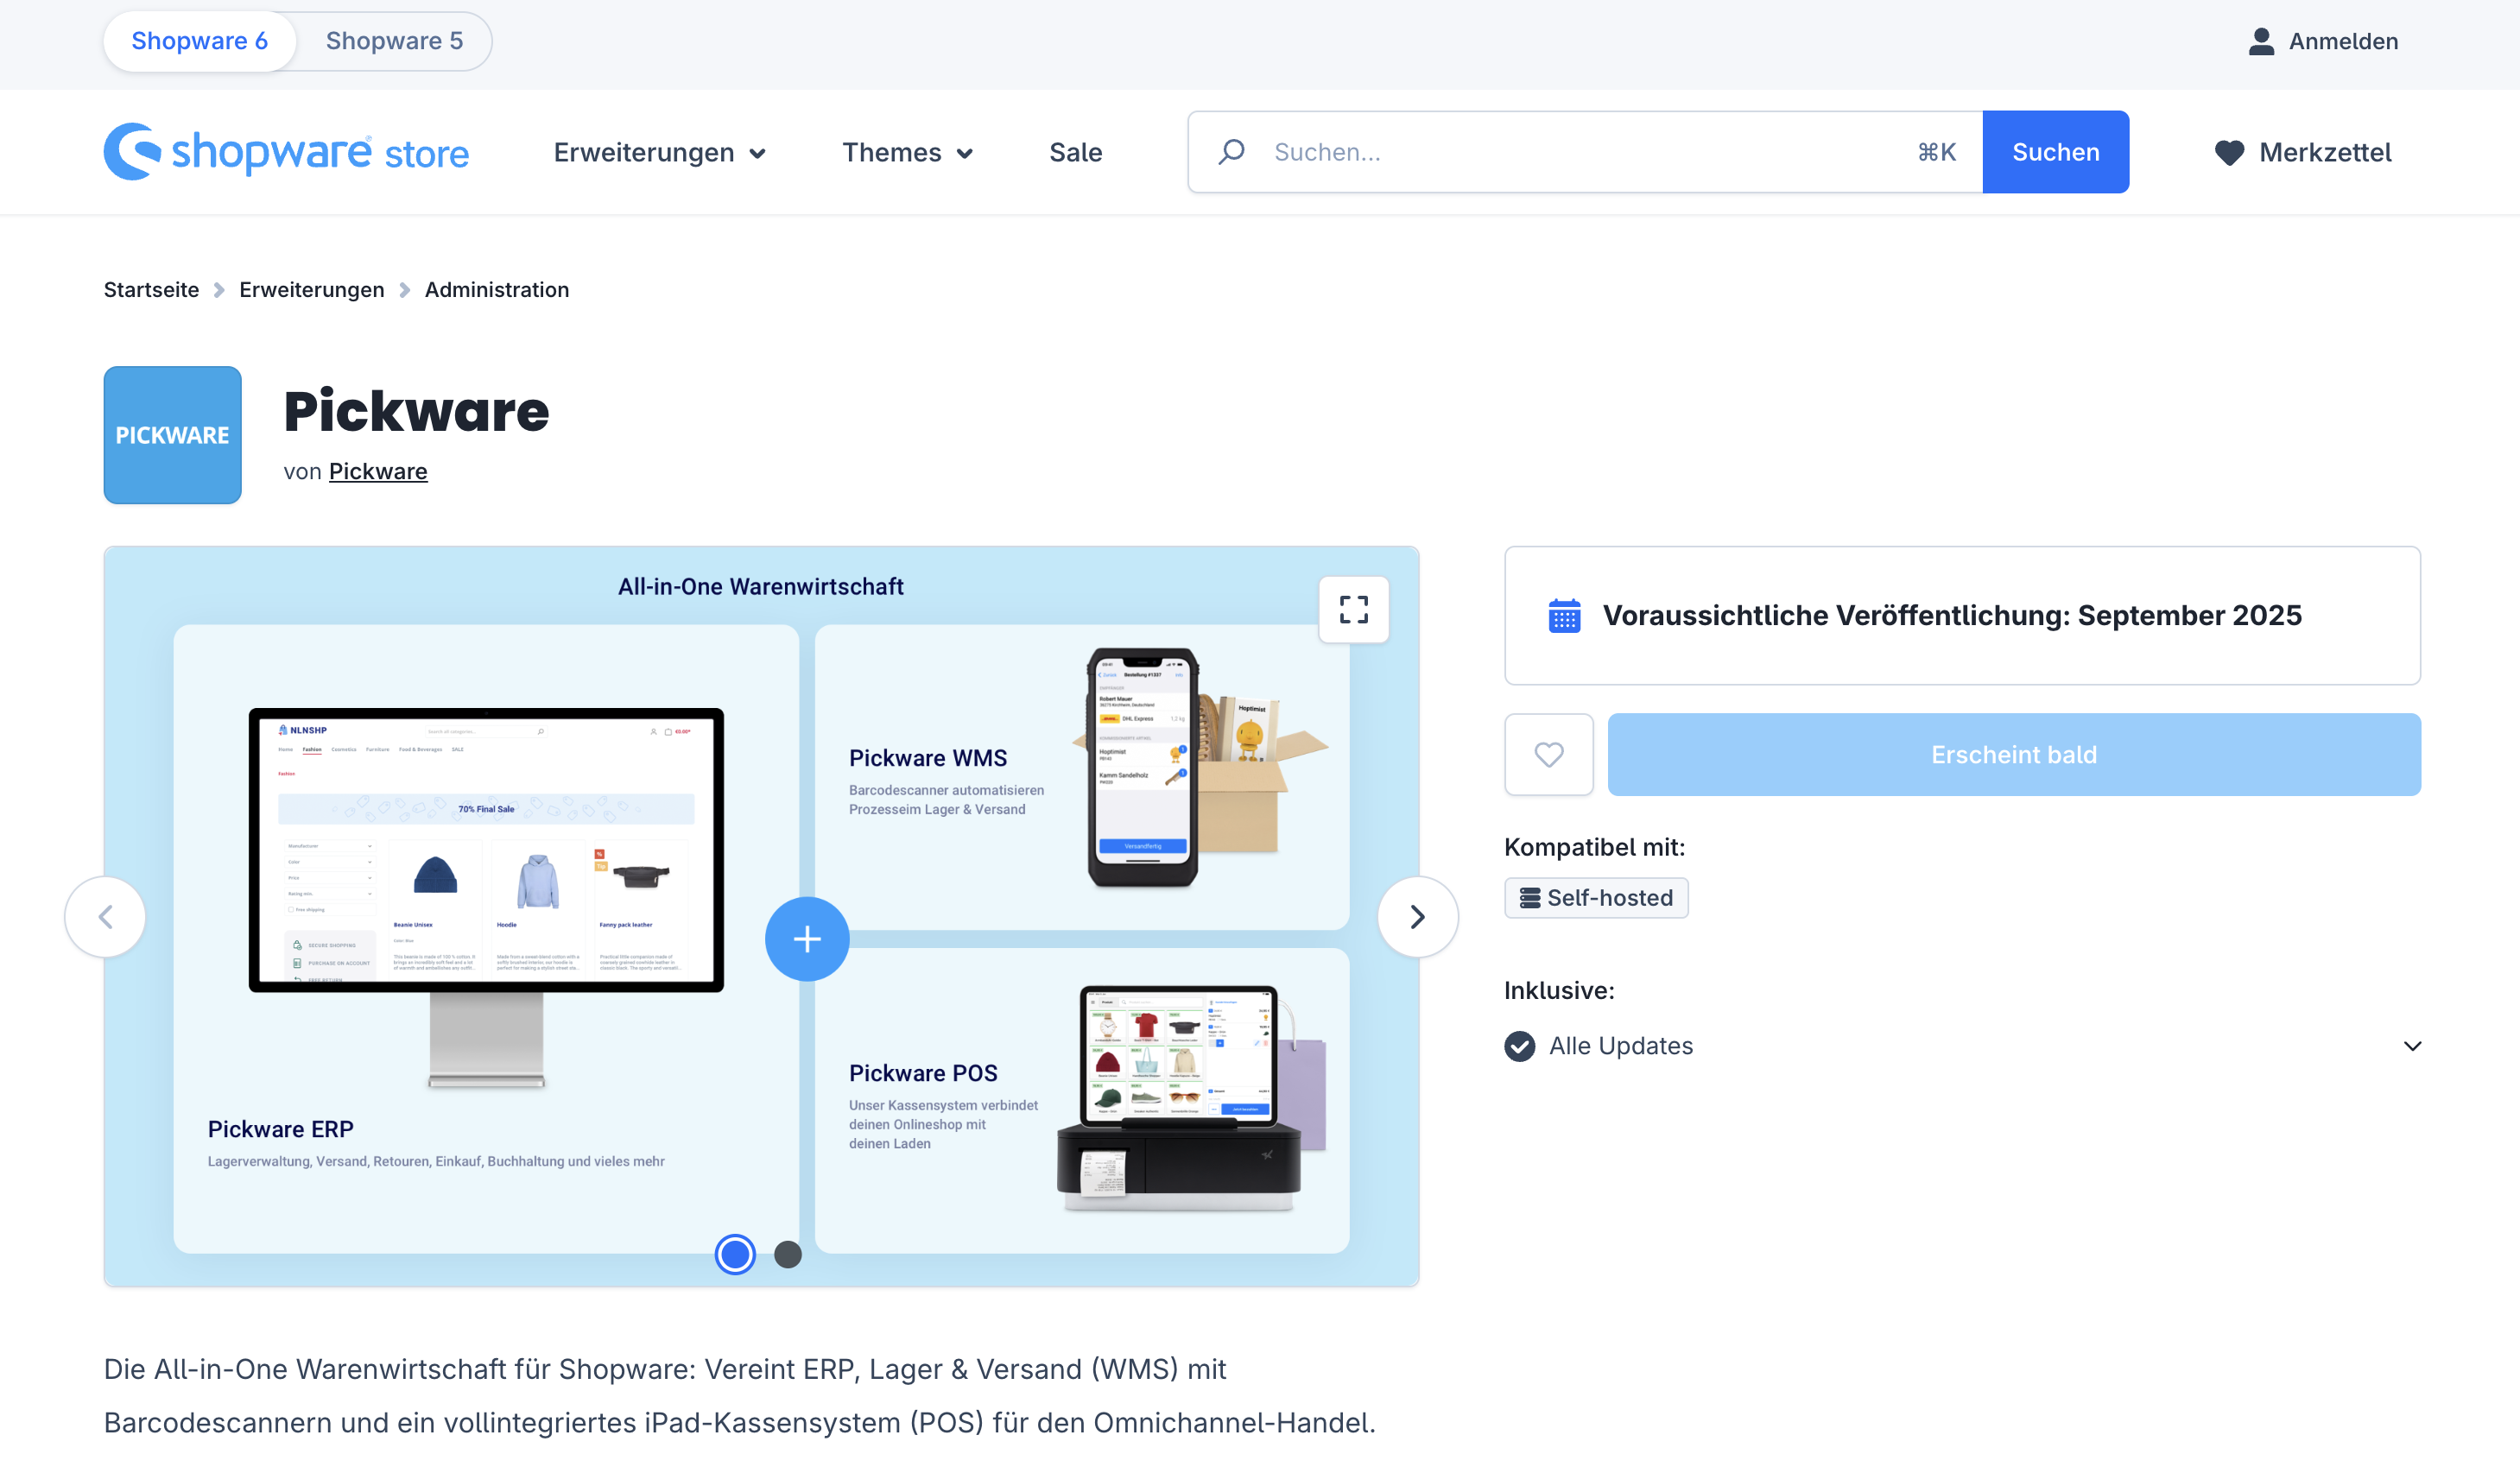This screenshot has width=2520, height=1473.
Task: Click the Pickware ERP monitor image
Action: (486, 897)
